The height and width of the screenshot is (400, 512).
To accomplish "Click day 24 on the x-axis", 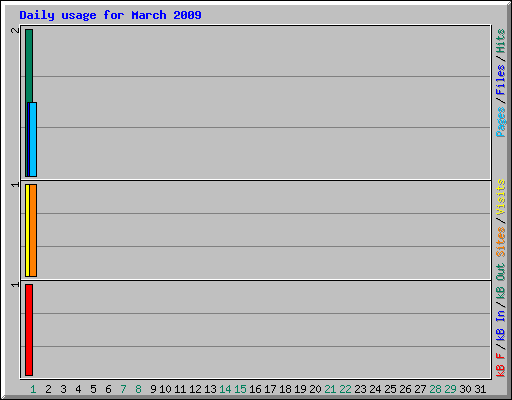I will point(375,389).
